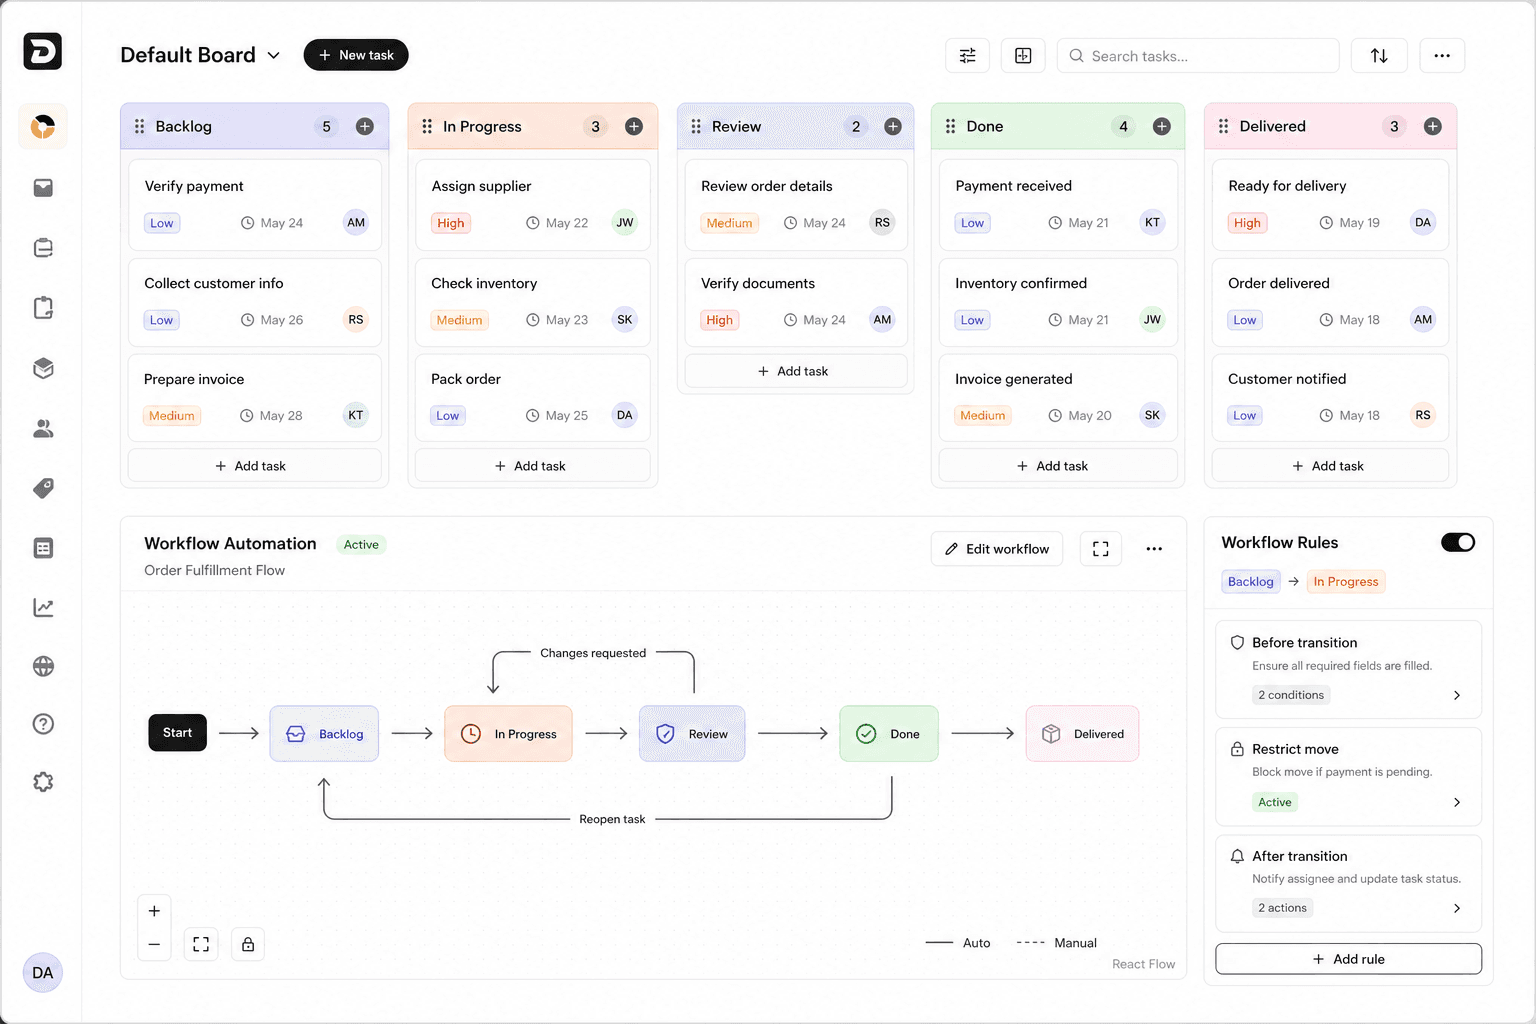Add a task using Backlog plus icon

coord(365,126)
